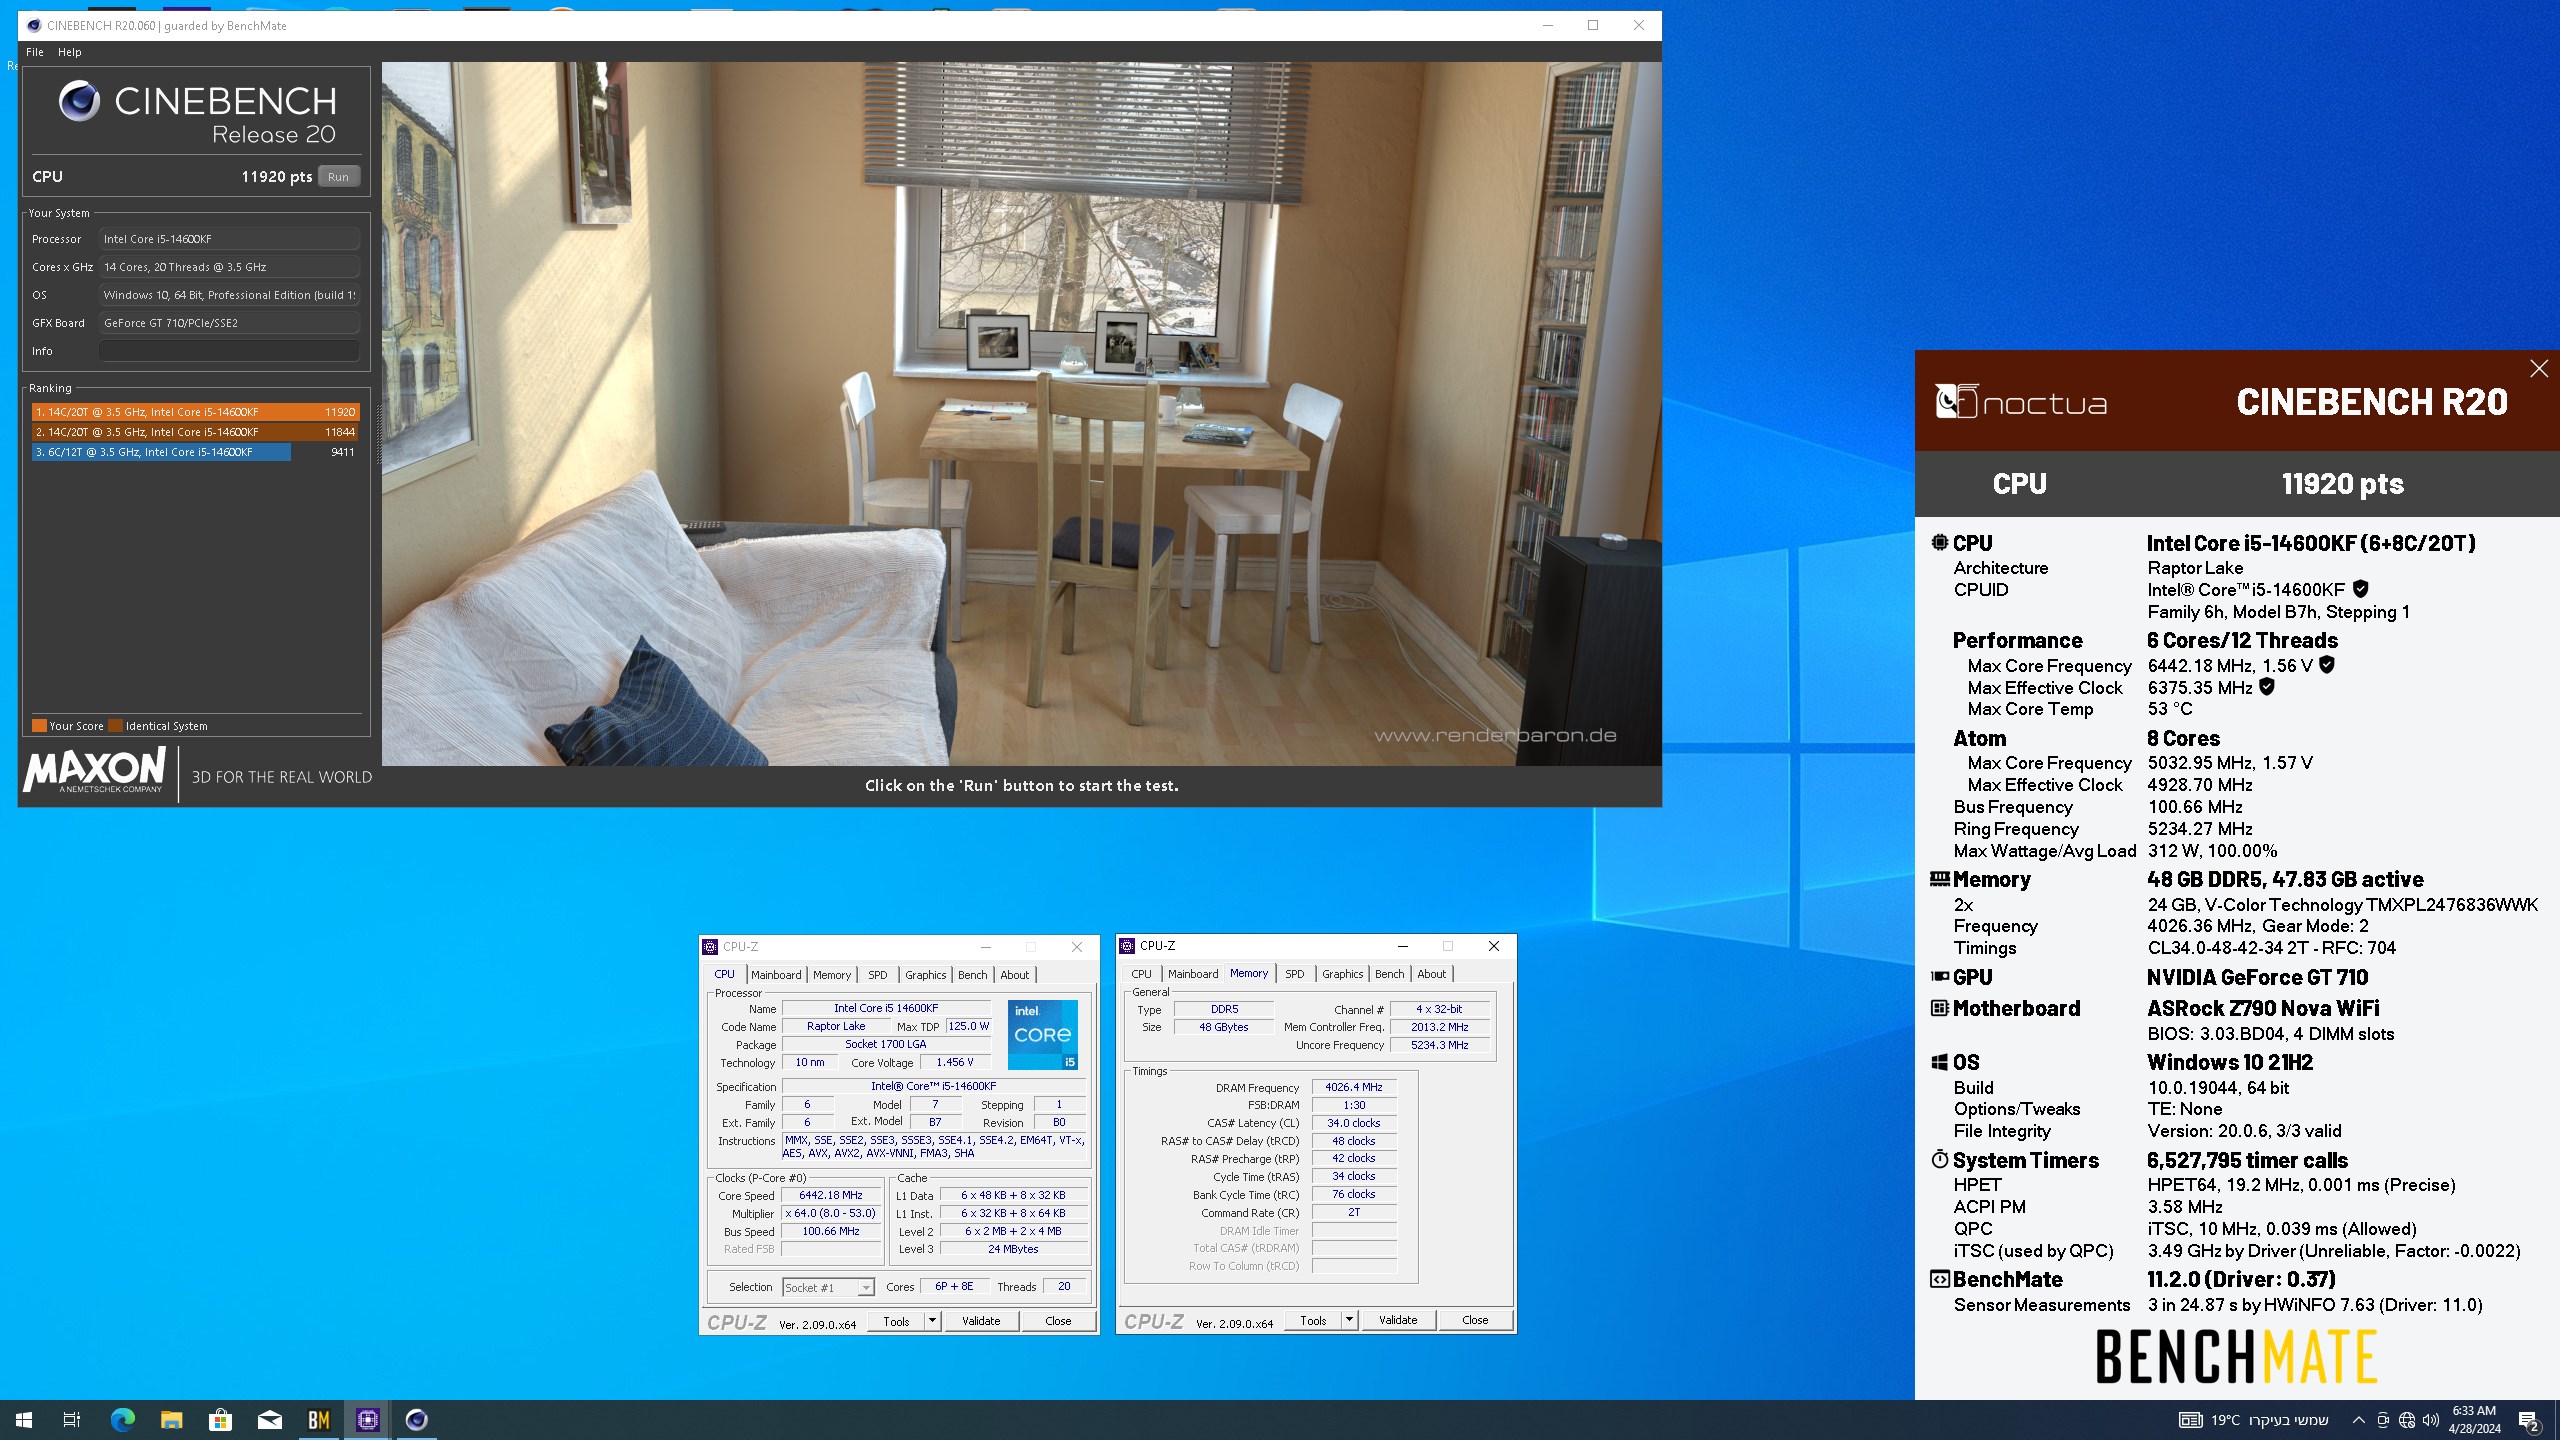2560x1440 pixels.
Task: Switch to BenchMate via its taskbar icon
Action: (x=319, y=1419)
